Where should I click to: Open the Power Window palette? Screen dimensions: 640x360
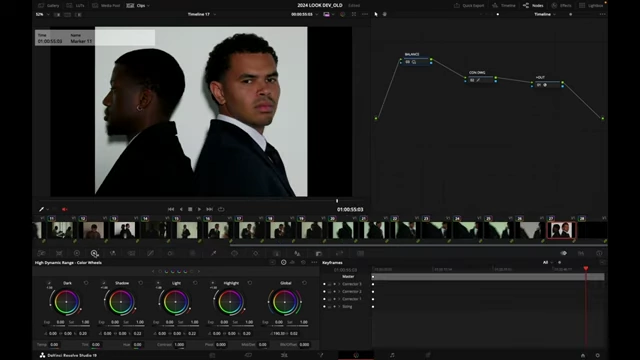[235, 253]
